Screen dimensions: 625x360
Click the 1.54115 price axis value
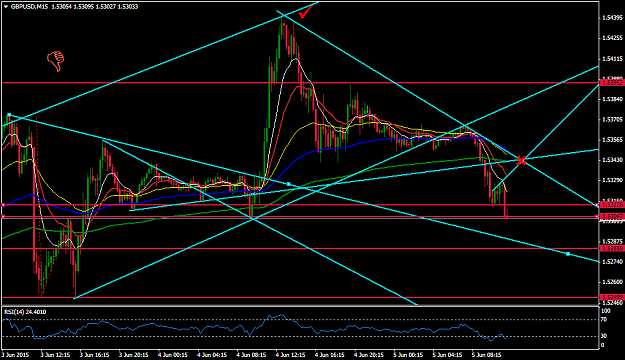612,59
